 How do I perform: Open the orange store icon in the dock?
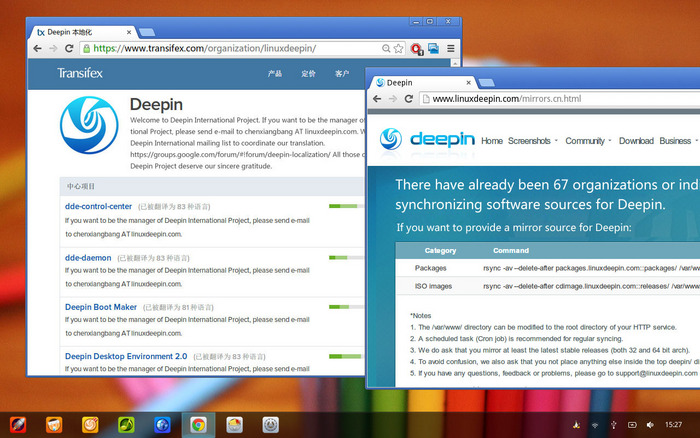[54, 425]
